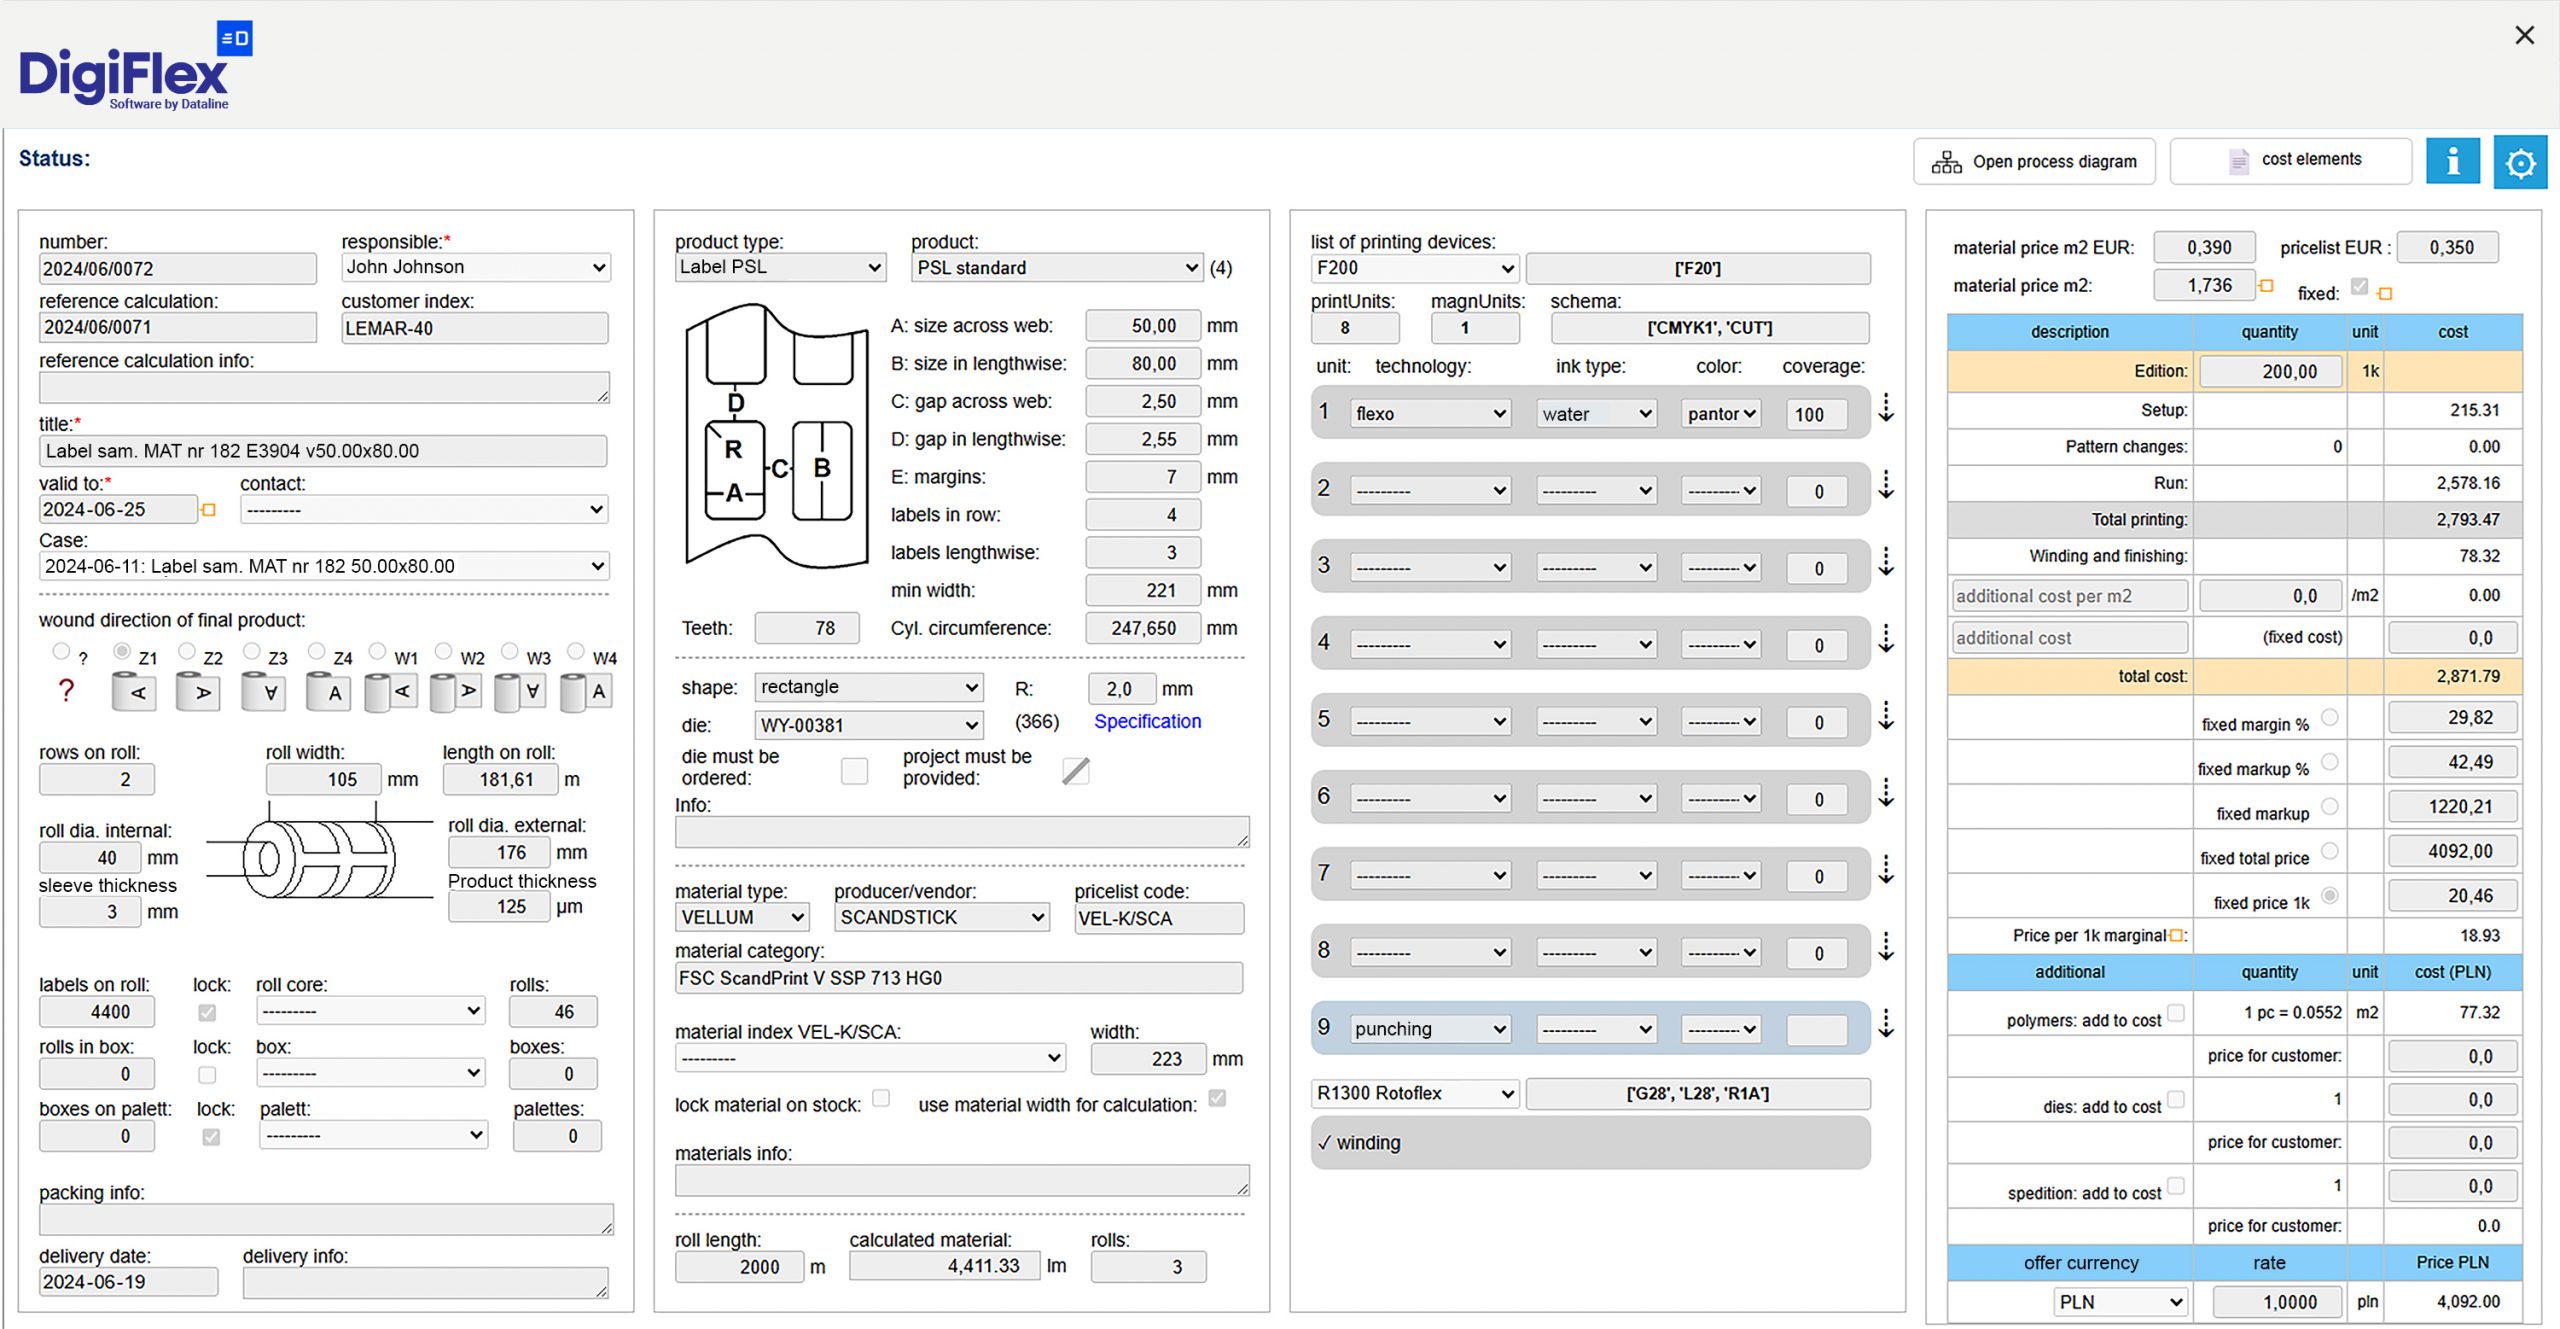Open printing devices dropdown F200
The width and height of the screenshot is (2560, 1329).
1415,268
